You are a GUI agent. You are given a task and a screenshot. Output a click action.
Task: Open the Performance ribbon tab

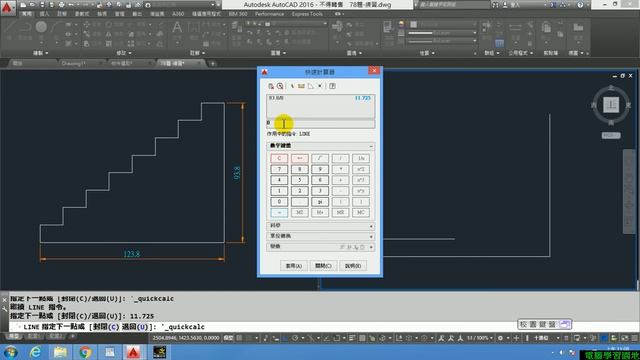point(269,14)
